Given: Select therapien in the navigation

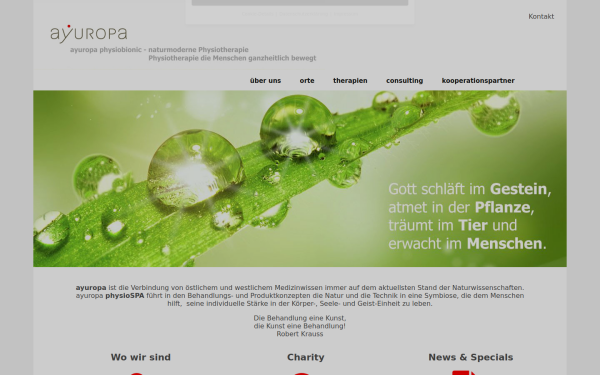Looking at the screenshot, I should click(x=350, y=81).
